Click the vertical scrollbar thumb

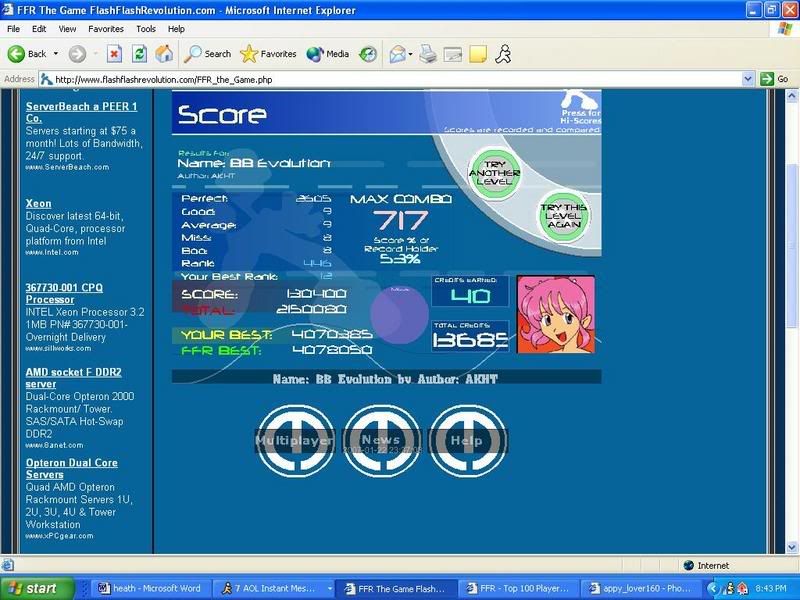pos(792,246)
